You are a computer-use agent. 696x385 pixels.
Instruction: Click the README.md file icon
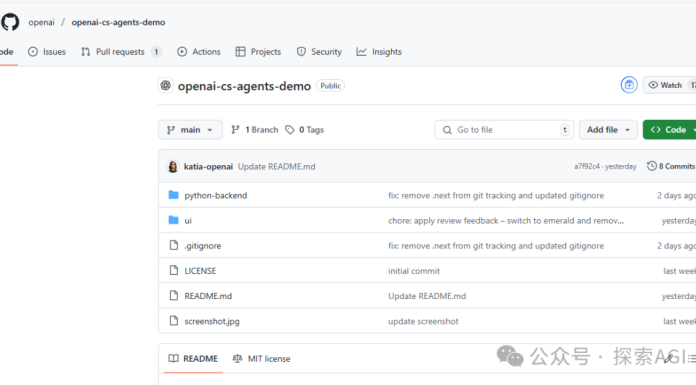click(174, 295)
